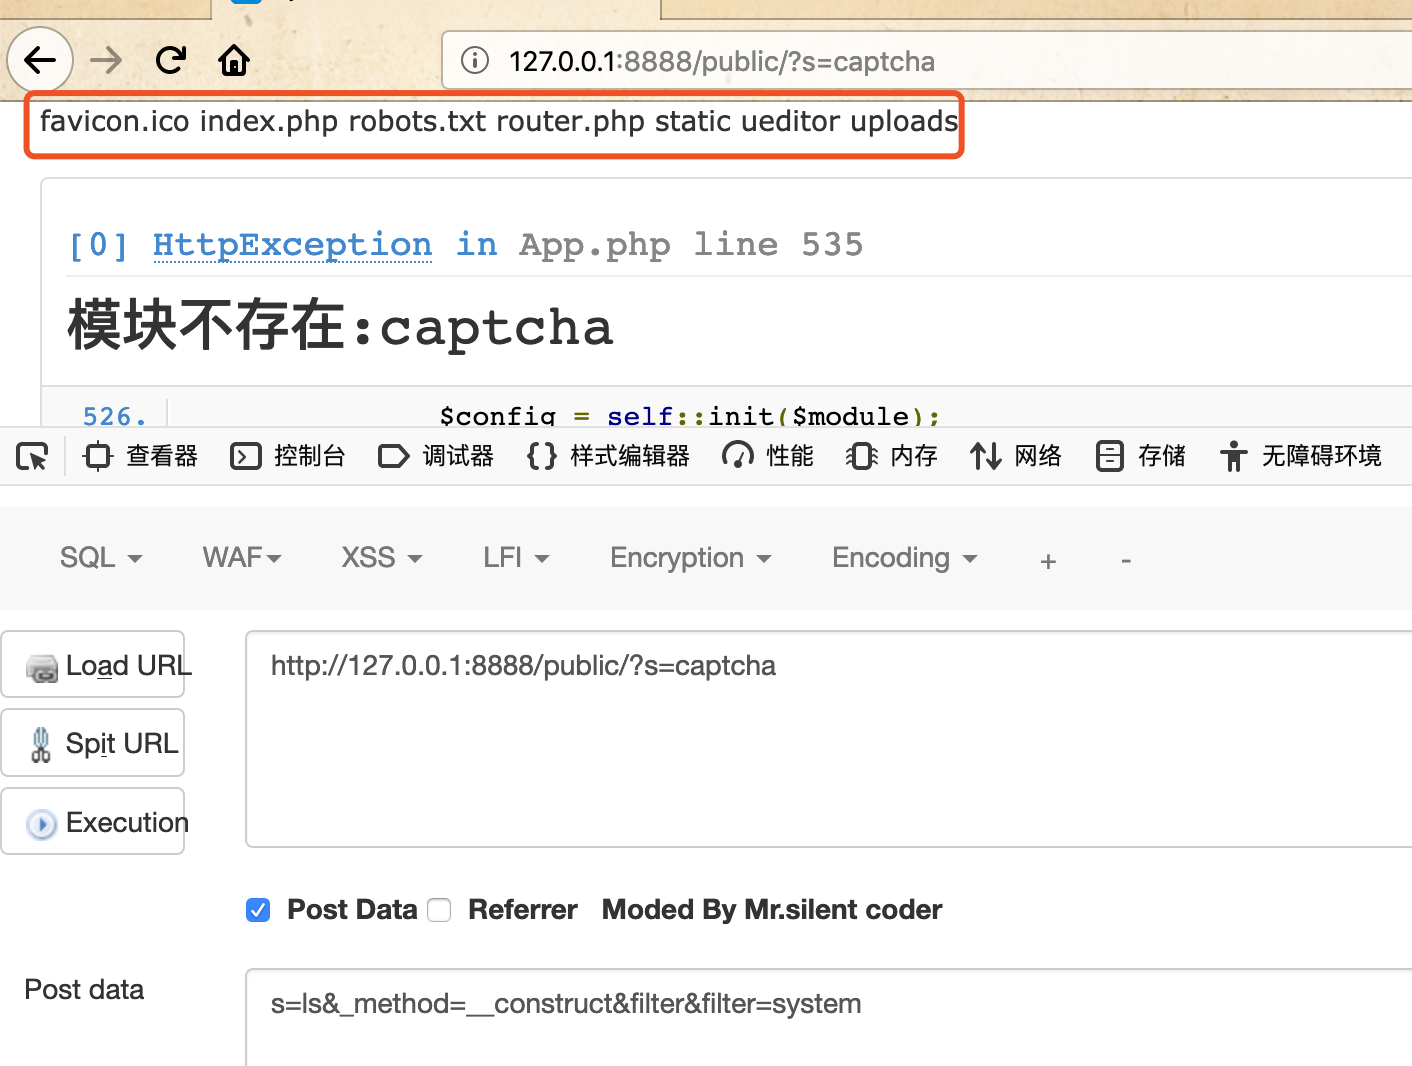
Task: Click code line number 526
Action: [x=114, y=416]
